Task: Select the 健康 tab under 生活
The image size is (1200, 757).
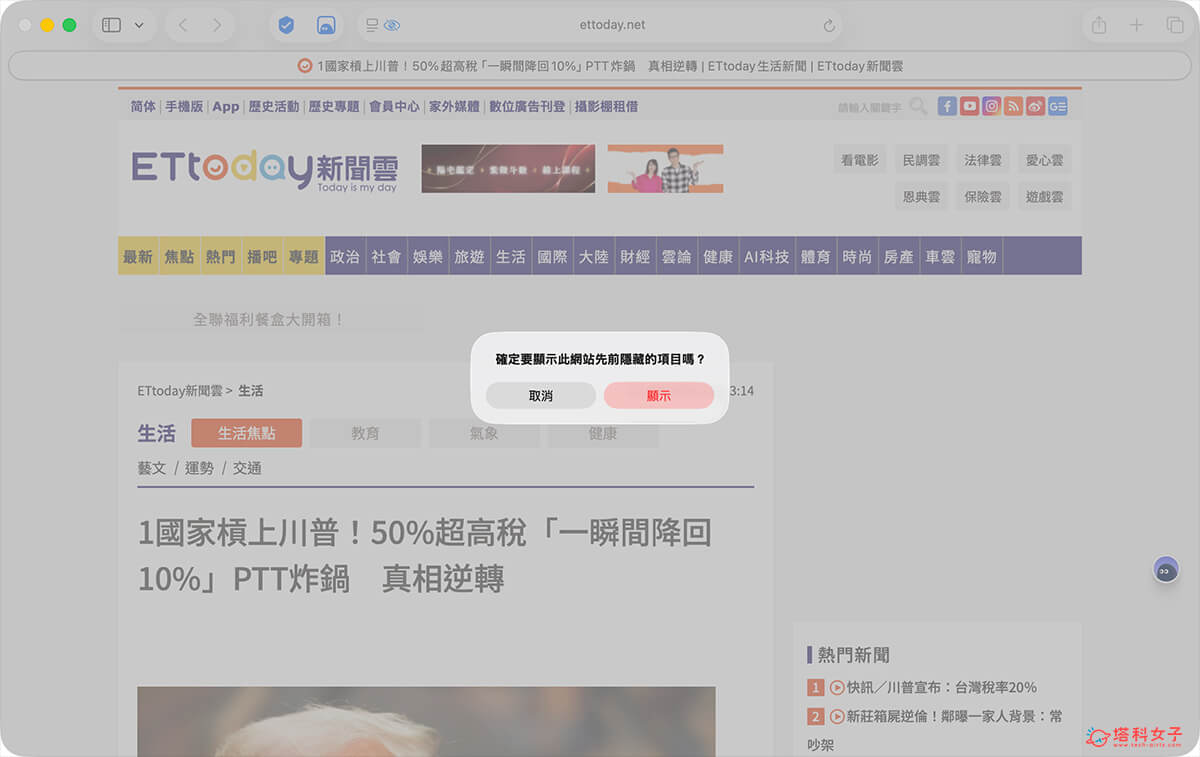Action: (x=603, y=433)
